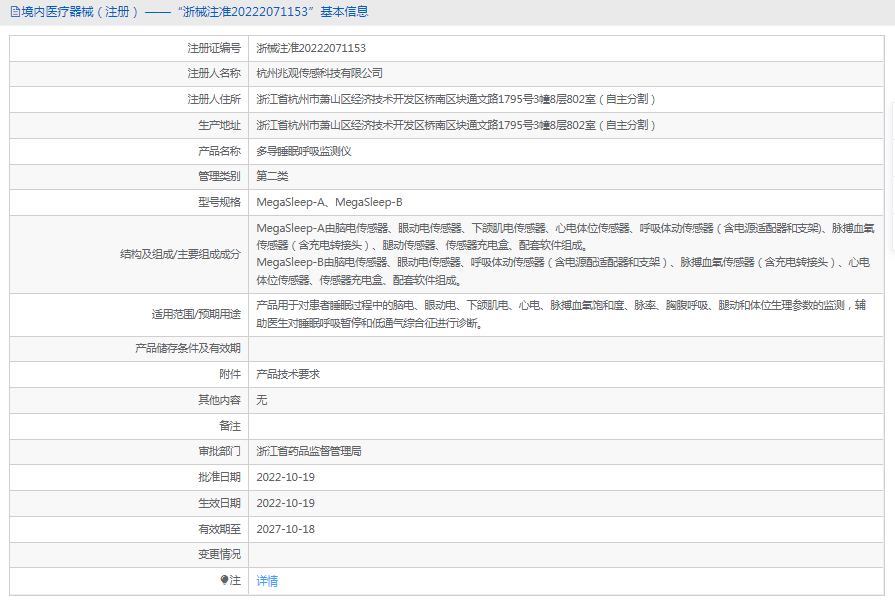Viewport: 895px width, 605px height.
Task: Click the 批准日期 label
Action: (219, 477)
